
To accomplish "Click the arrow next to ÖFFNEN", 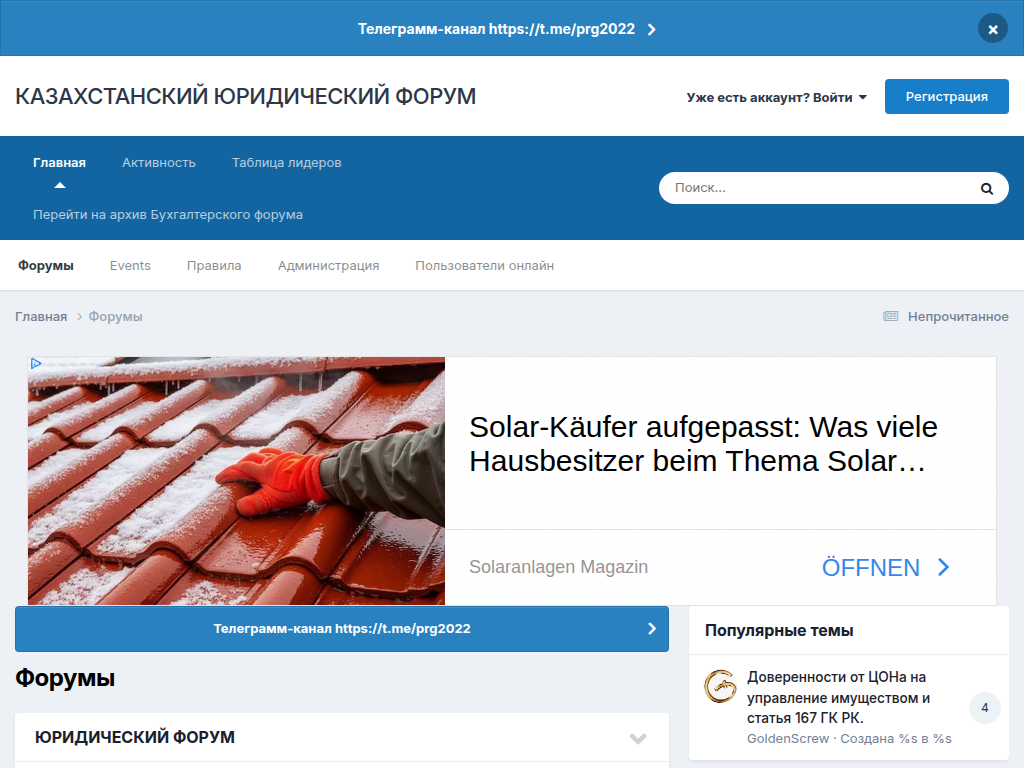I will pos(943,568).
